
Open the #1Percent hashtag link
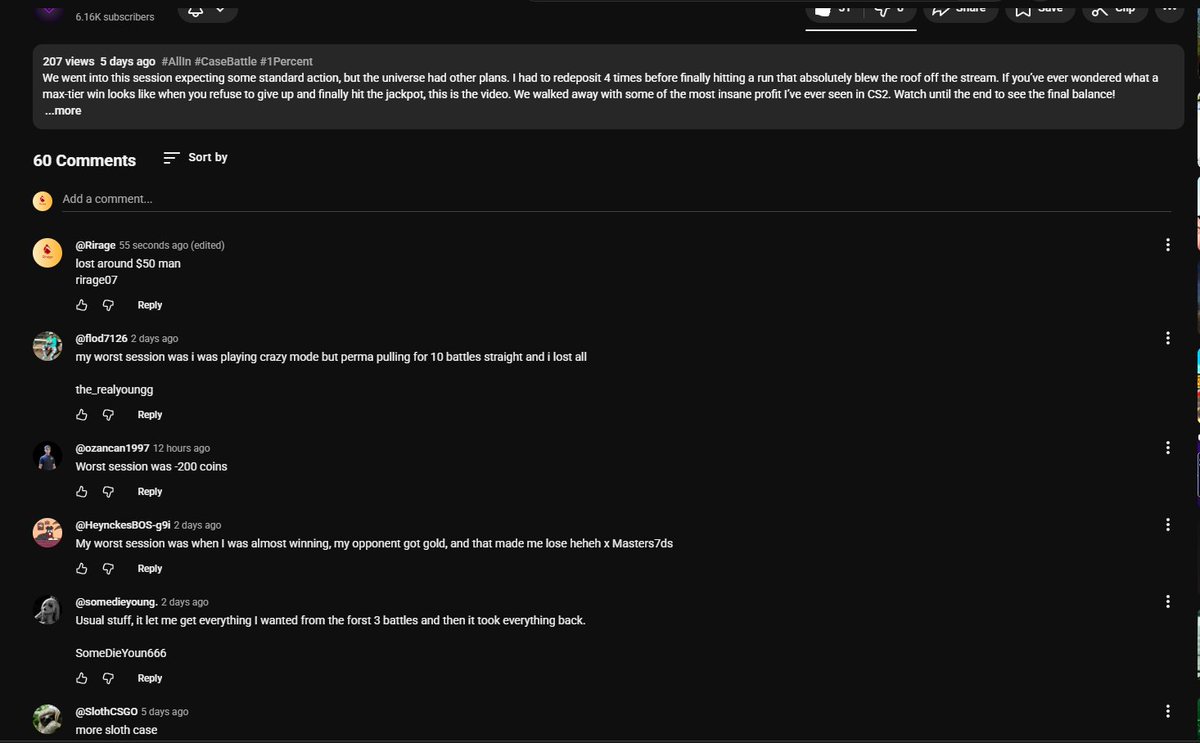point(286,62)
